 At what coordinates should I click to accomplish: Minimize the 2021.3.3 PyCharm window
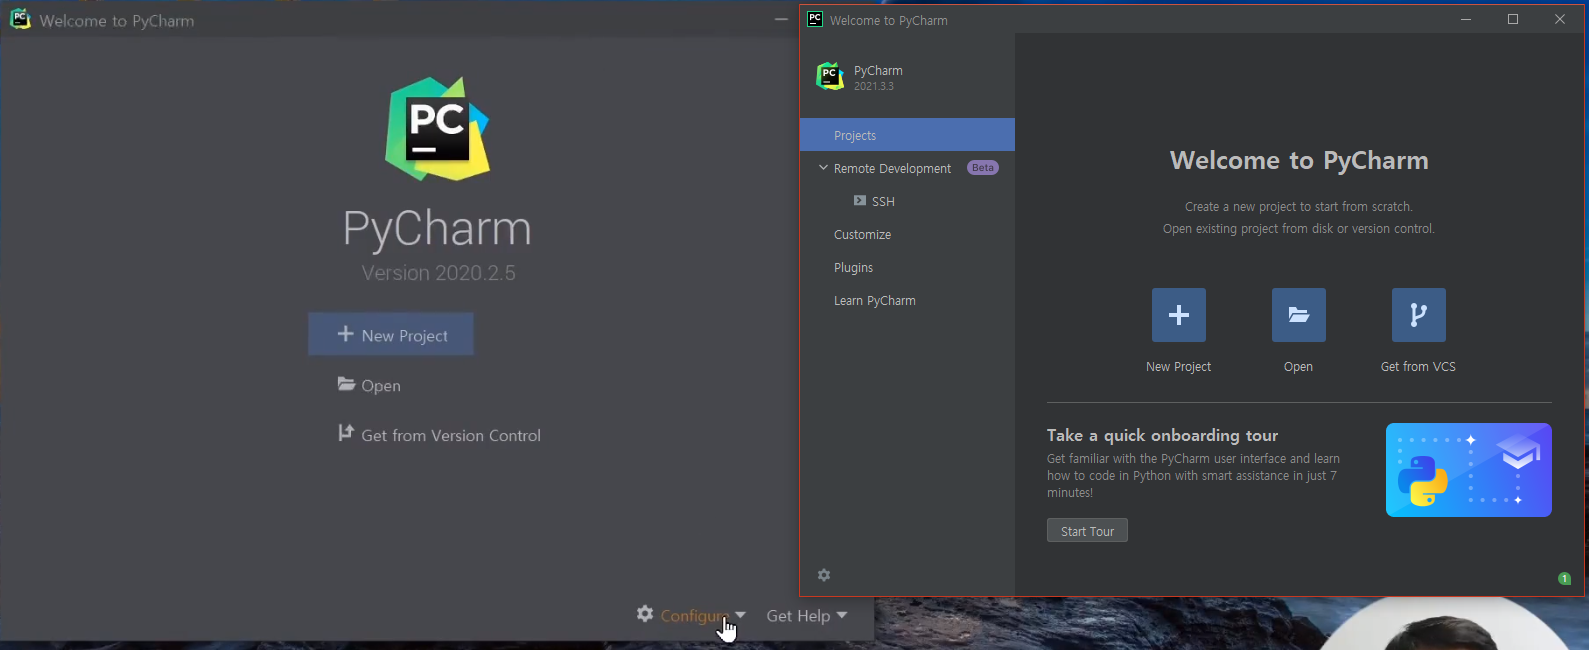pos(1466,19)
